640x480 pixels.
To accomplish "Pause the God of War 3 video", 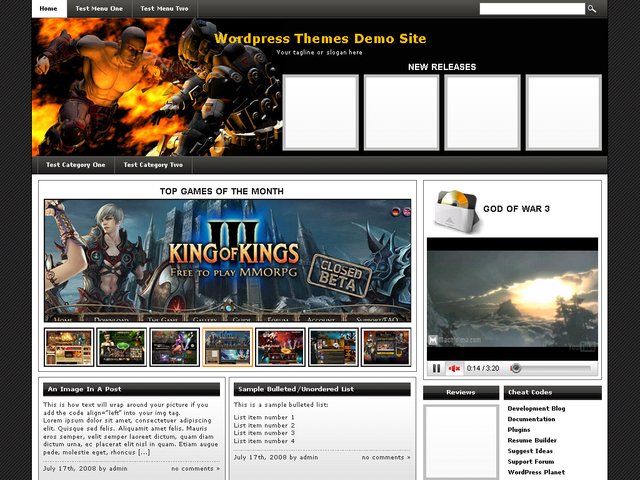I will click(x=436, y=369).
